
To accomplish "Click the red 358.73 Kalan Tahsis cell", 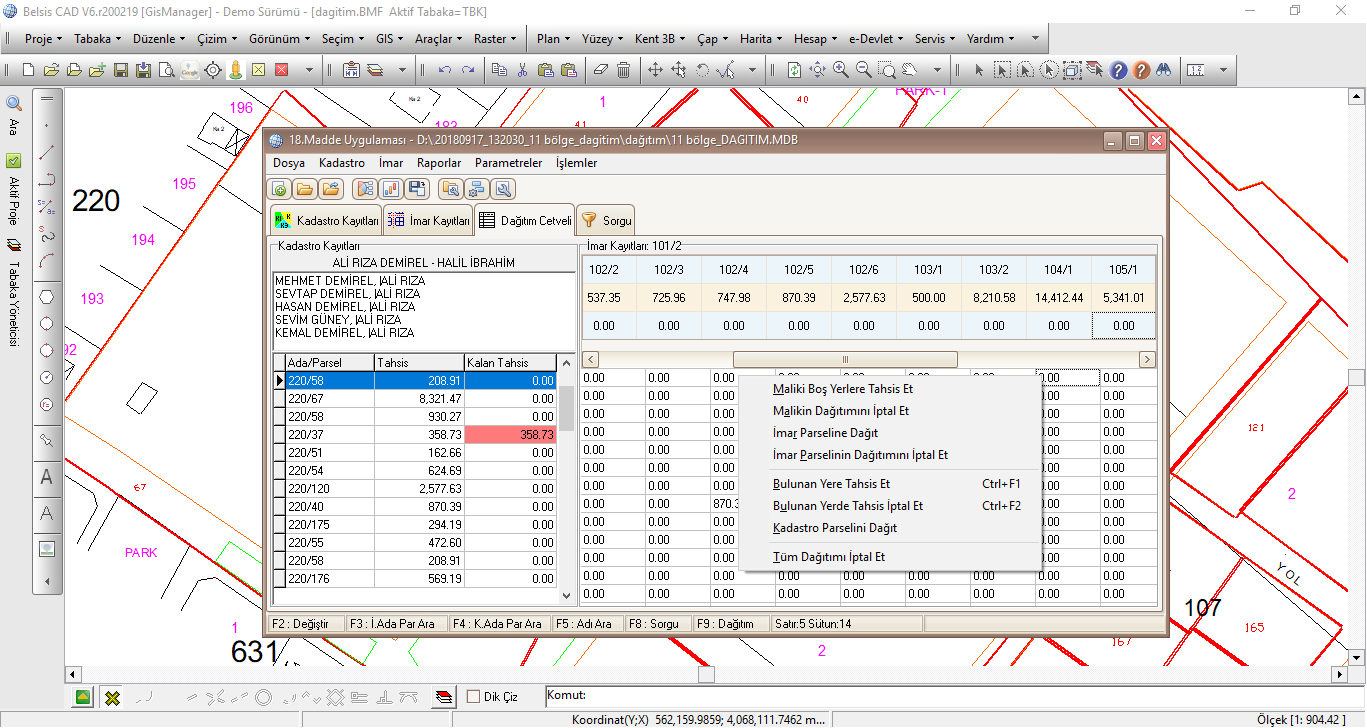I will pos(510,435).
